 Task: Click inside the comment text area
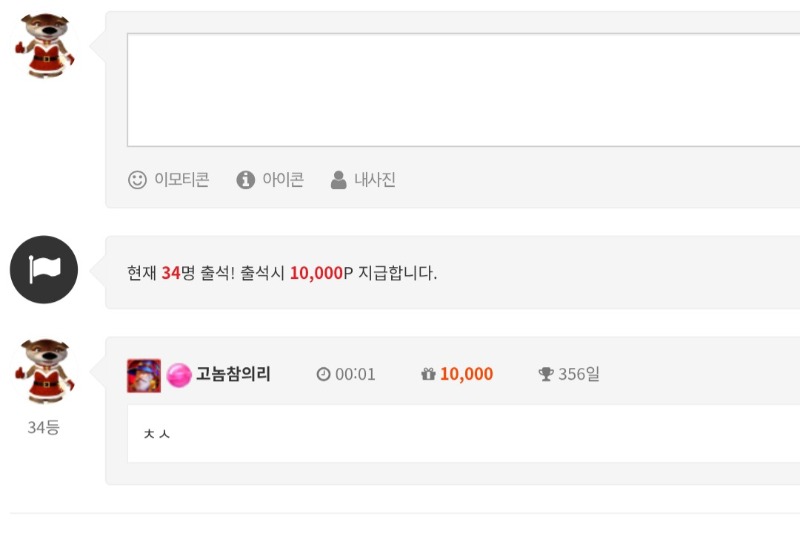[x=463, y=90]
